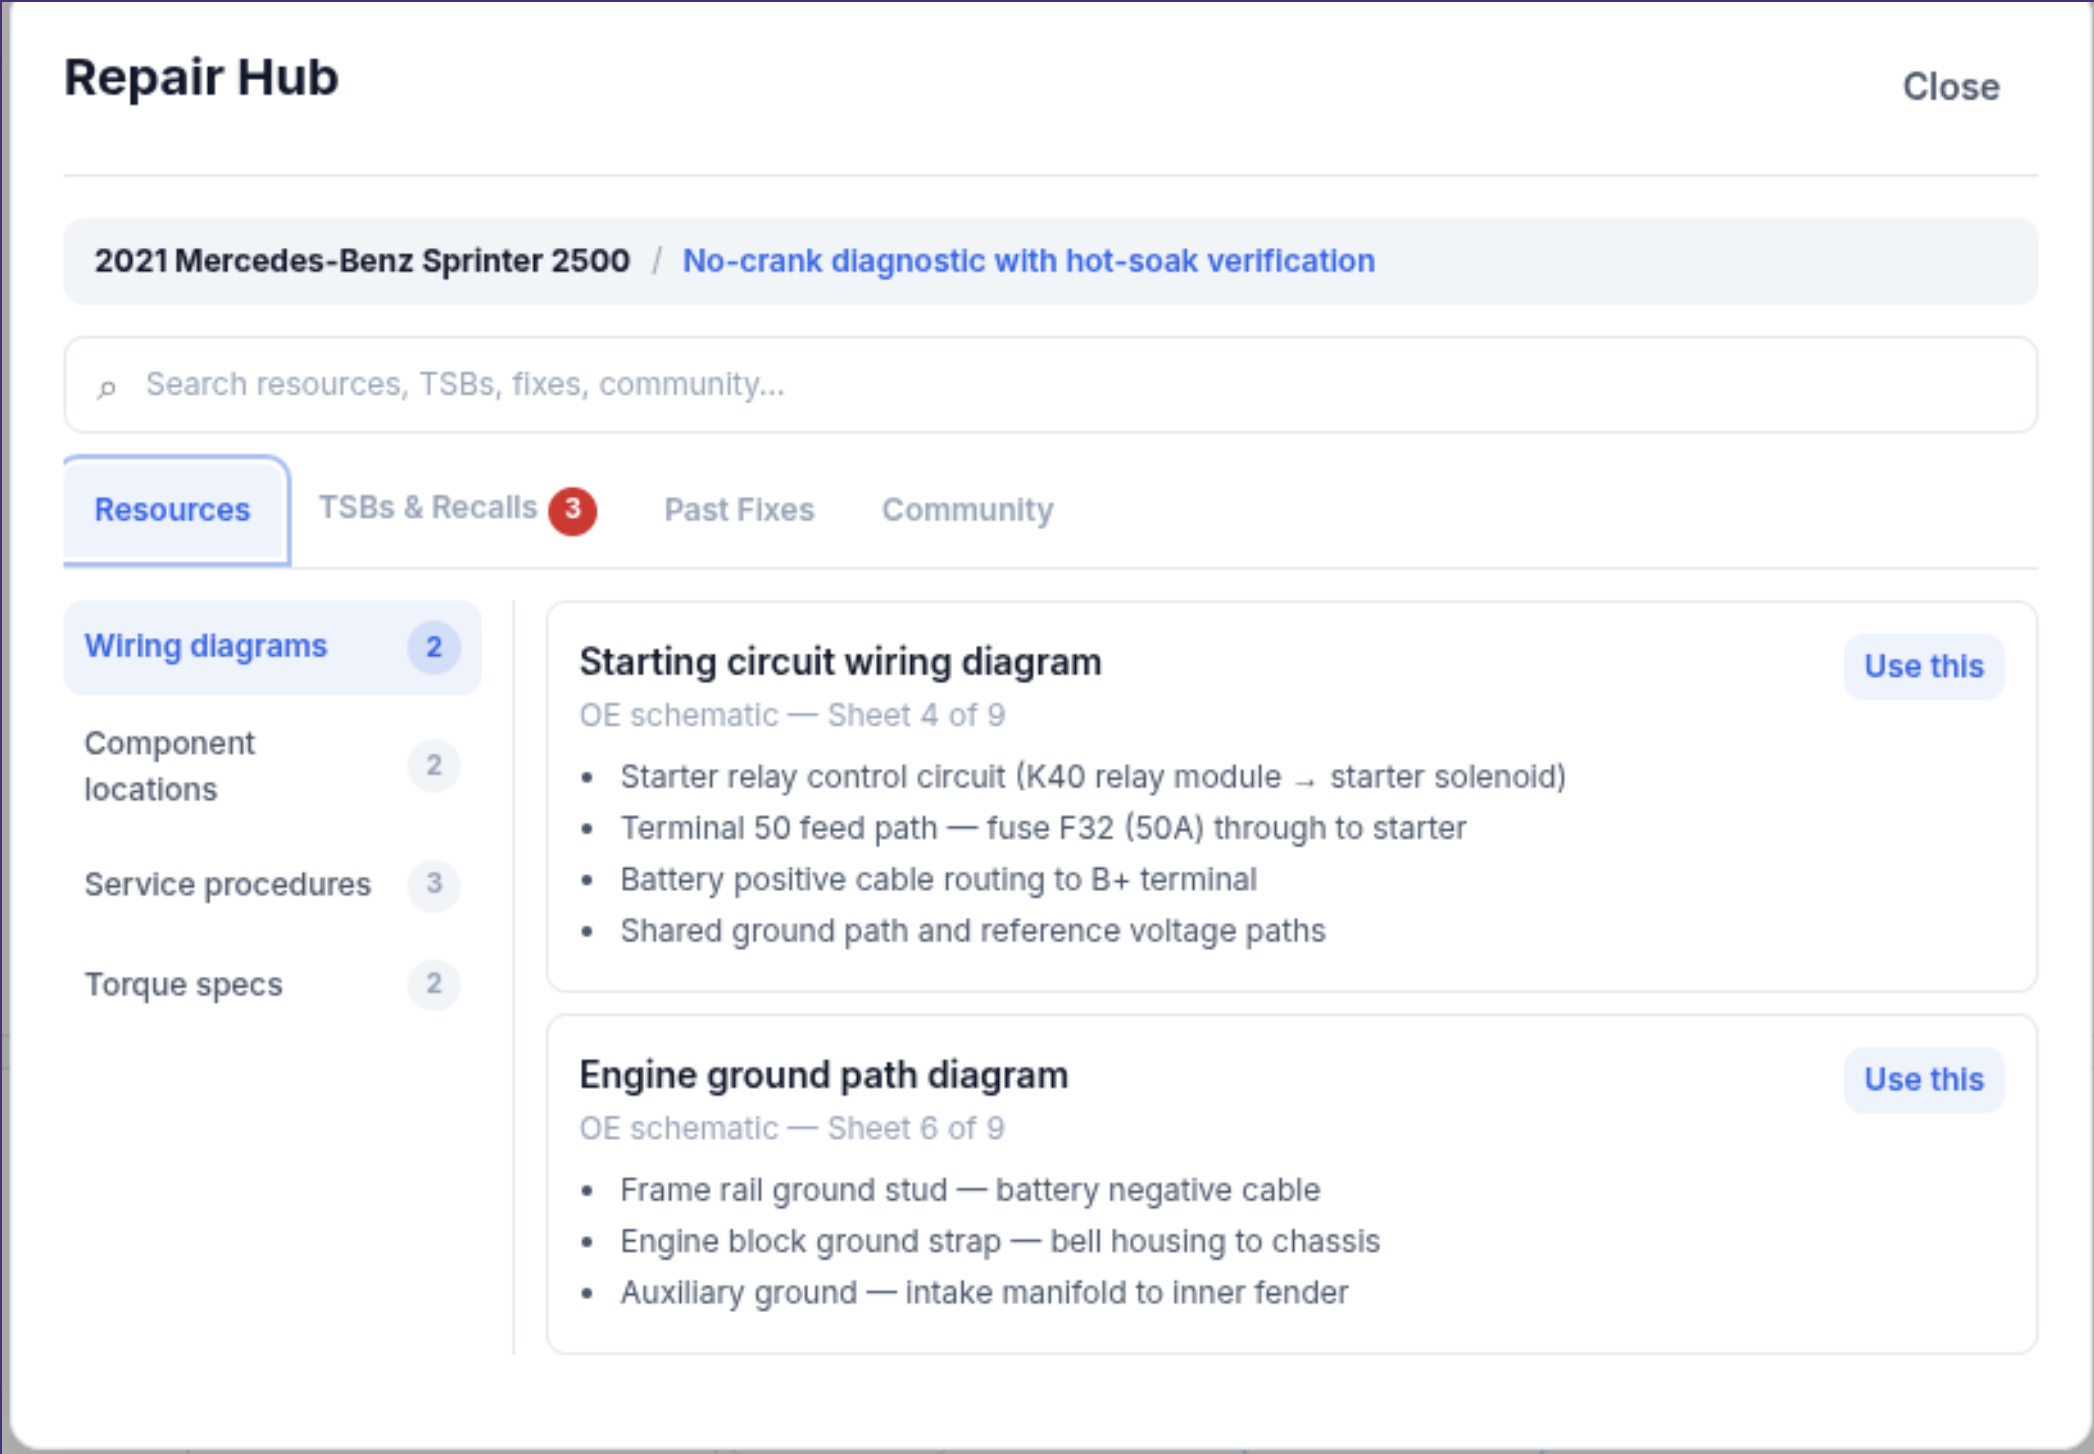Image resolution: width=2094 pixels, height=1454 pixels.
Task: Click the Frame rail ground stud bullet
Action: tap(970, 1190)
